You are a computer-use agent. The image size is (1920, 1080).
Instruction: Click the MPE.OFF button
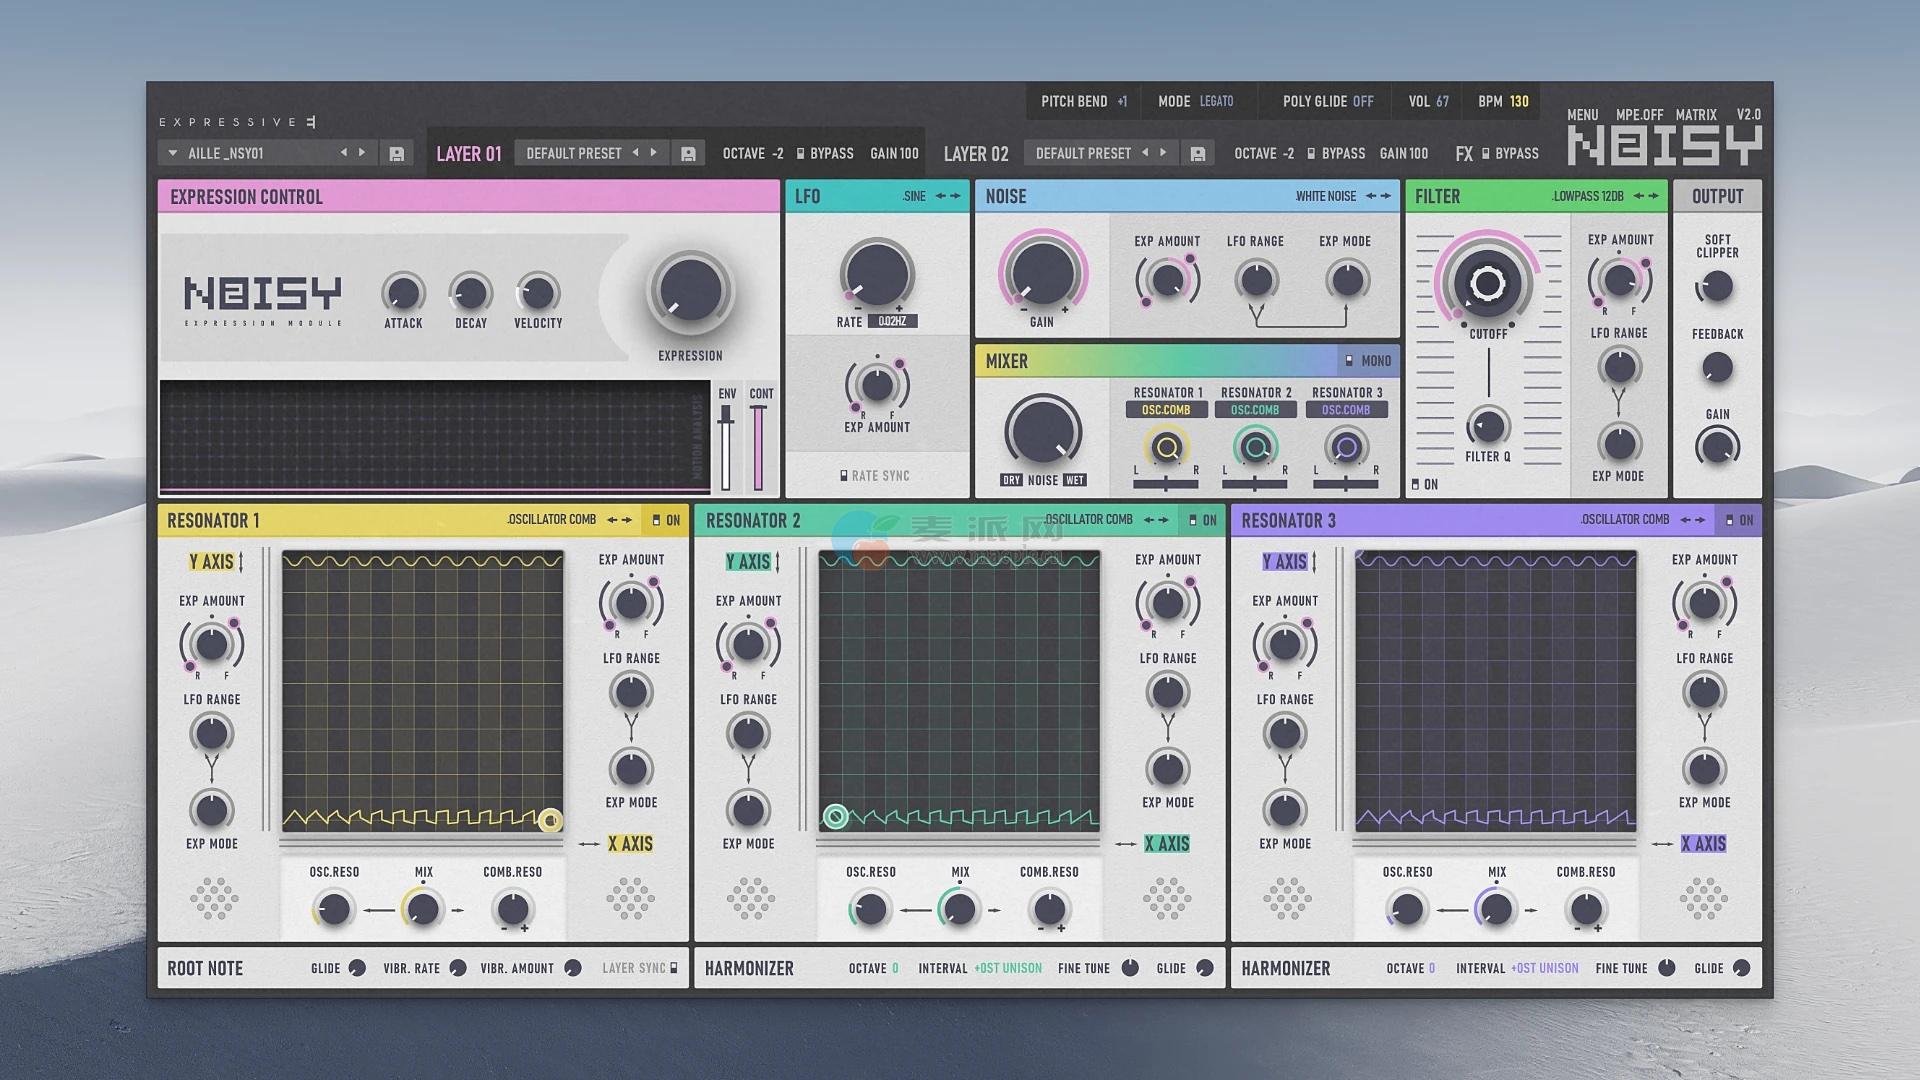1639,115
